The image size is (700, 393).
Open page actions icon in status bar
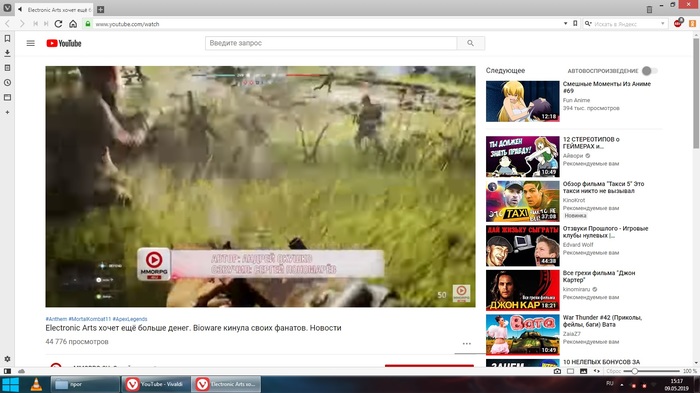[596, 371]
